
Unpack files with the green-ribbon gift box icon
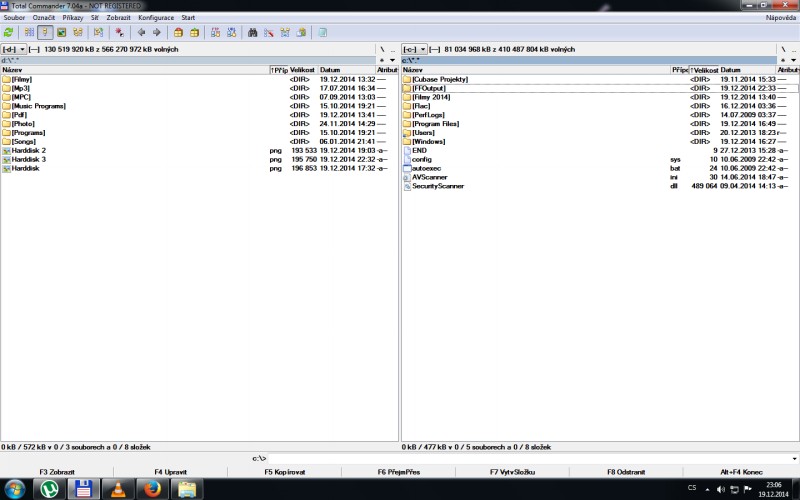(x=194, y=33)
